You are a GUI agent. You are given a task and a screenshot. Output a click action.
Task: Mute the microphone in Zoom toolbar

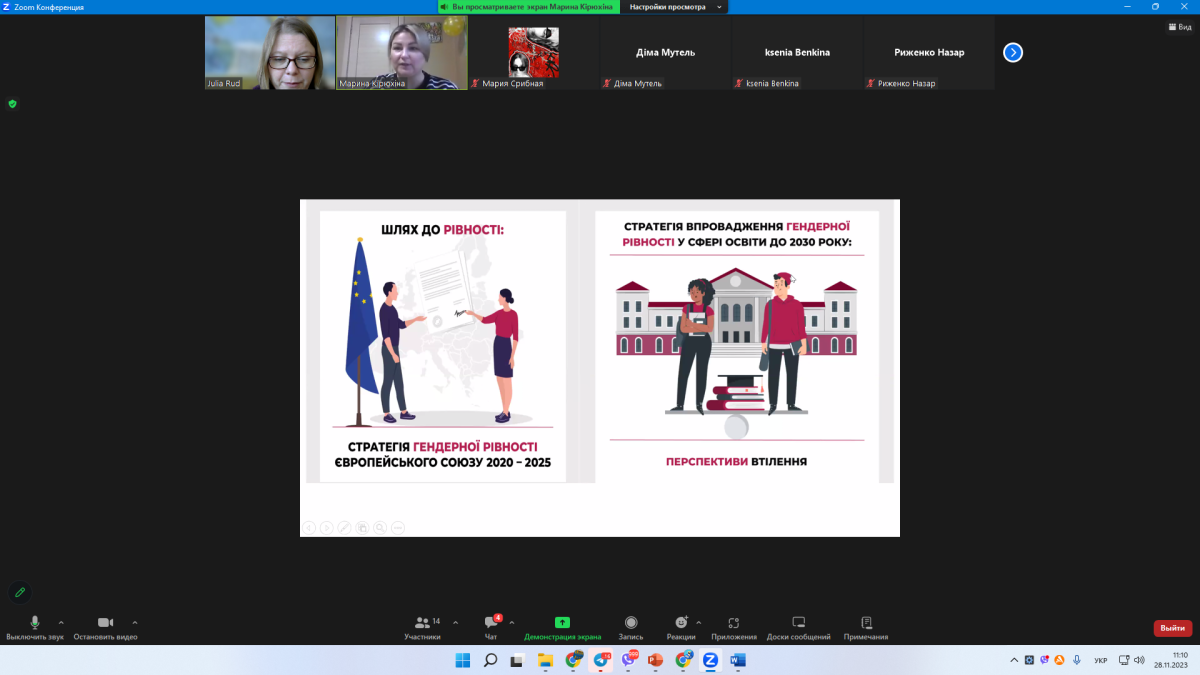(35, 623)
